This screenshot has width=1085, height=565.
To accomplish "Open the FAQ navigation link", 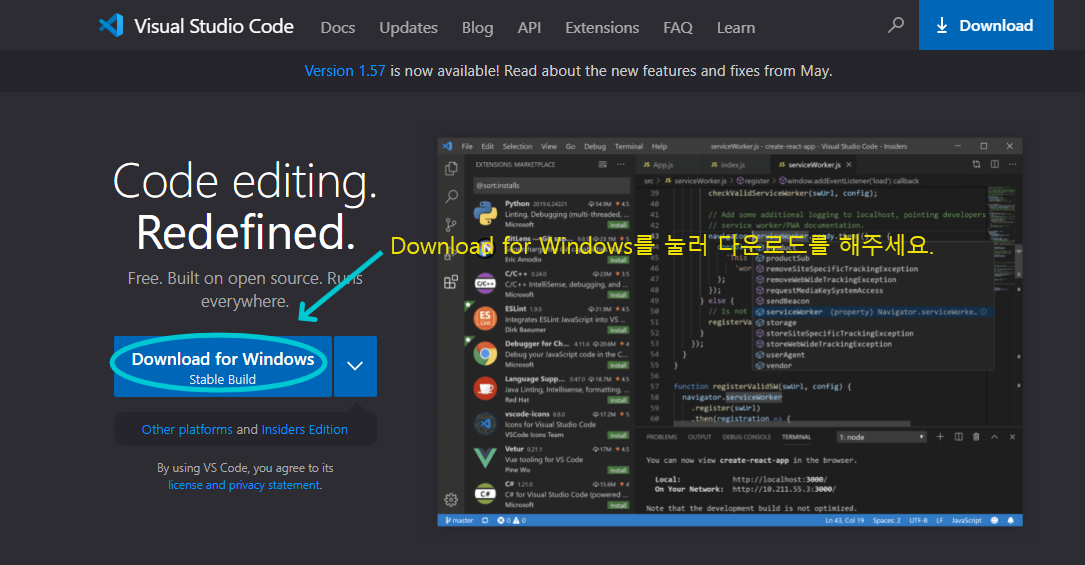I will pyautogui.click(x=677, y=28).
